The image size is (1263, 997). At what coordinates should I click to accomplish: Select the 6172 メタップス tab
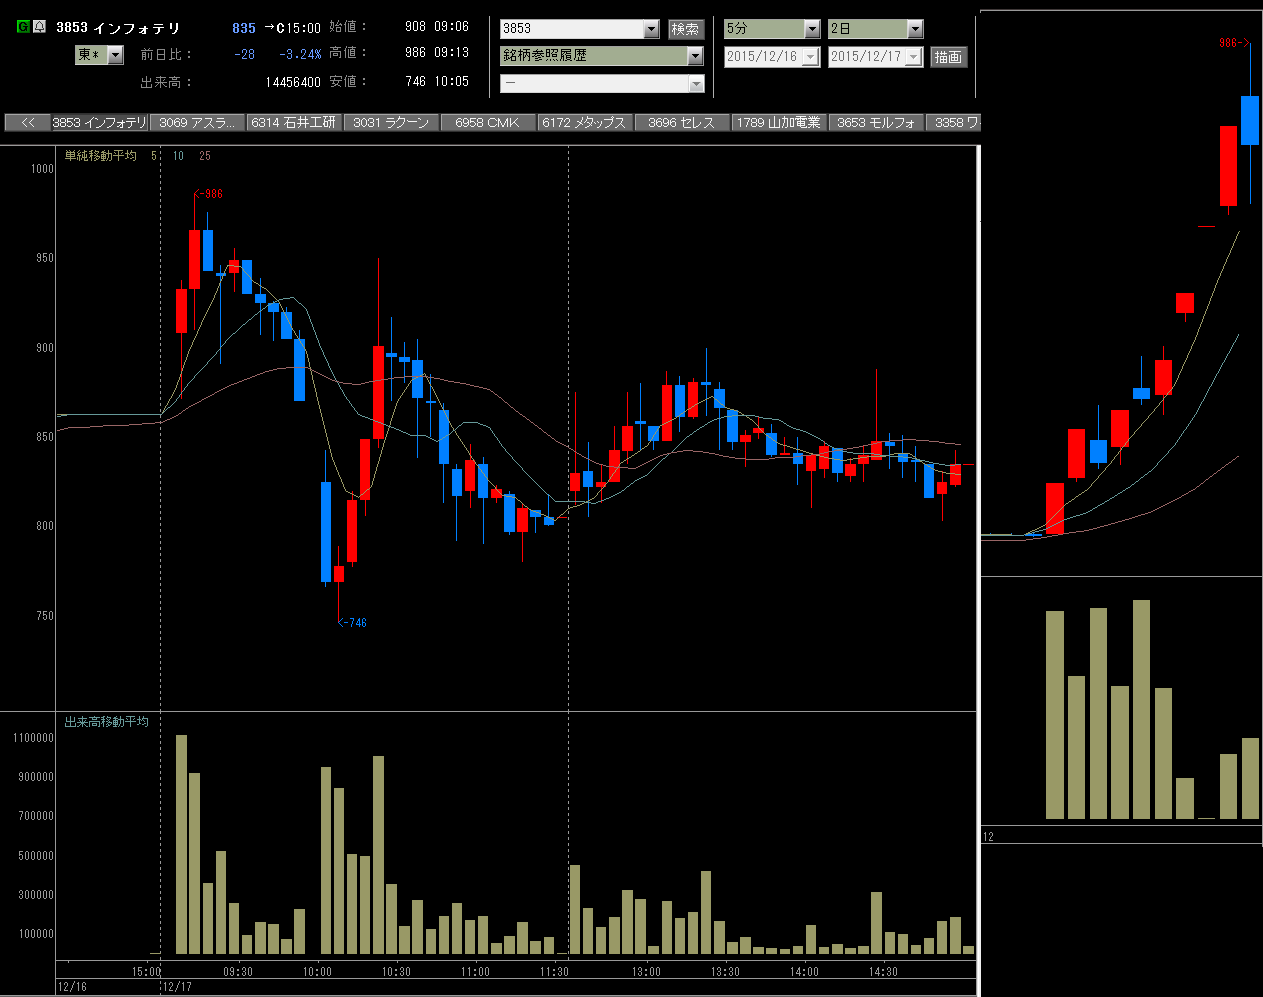586,122
